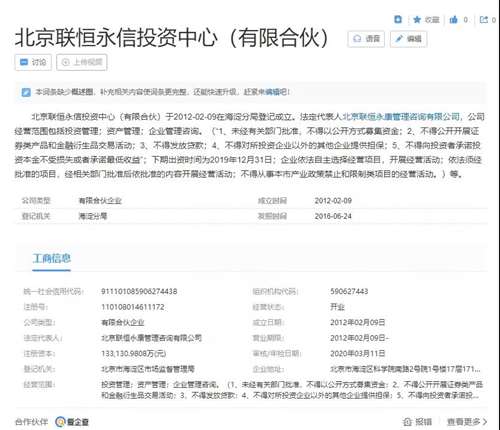500x430 pixels.
Task: Click the 报错 report error link
Action: pos(417,422)
